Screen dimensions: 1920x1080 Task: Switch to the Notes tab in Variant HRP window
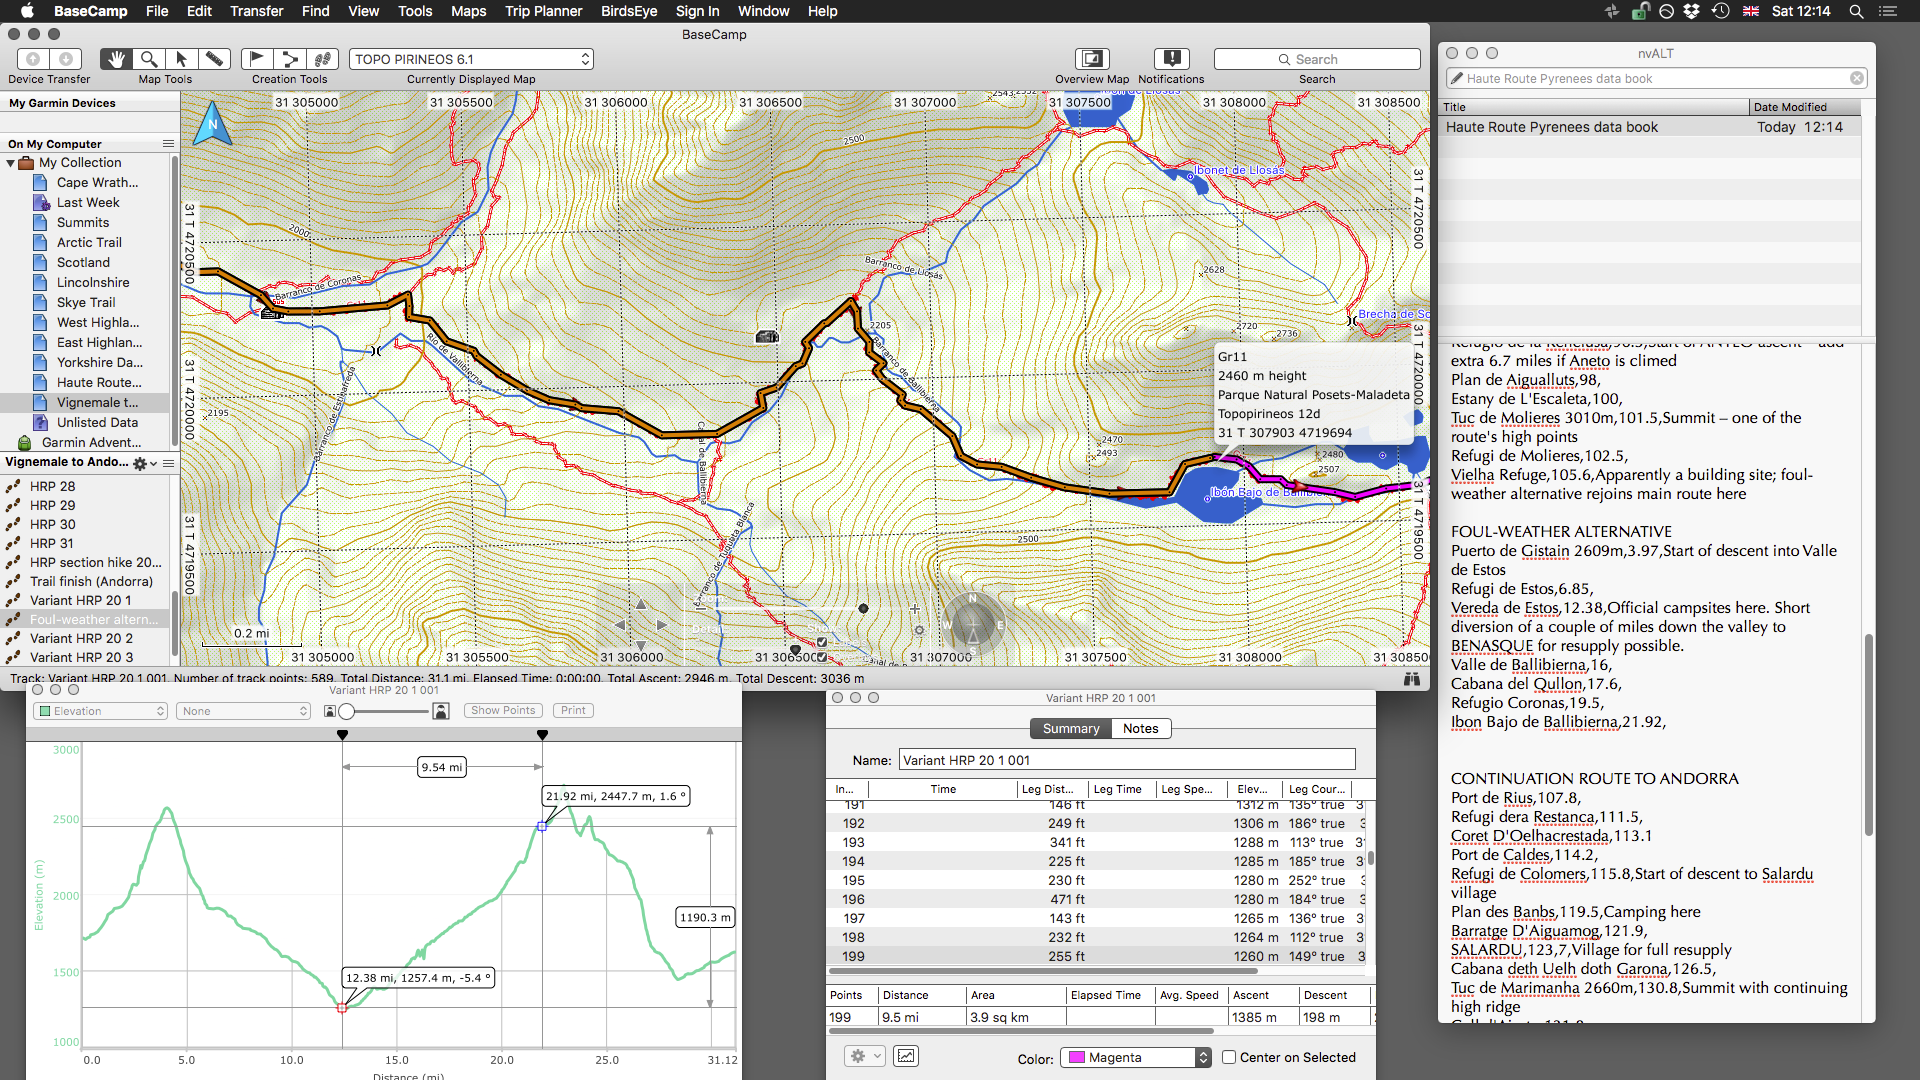(1140, 728)
